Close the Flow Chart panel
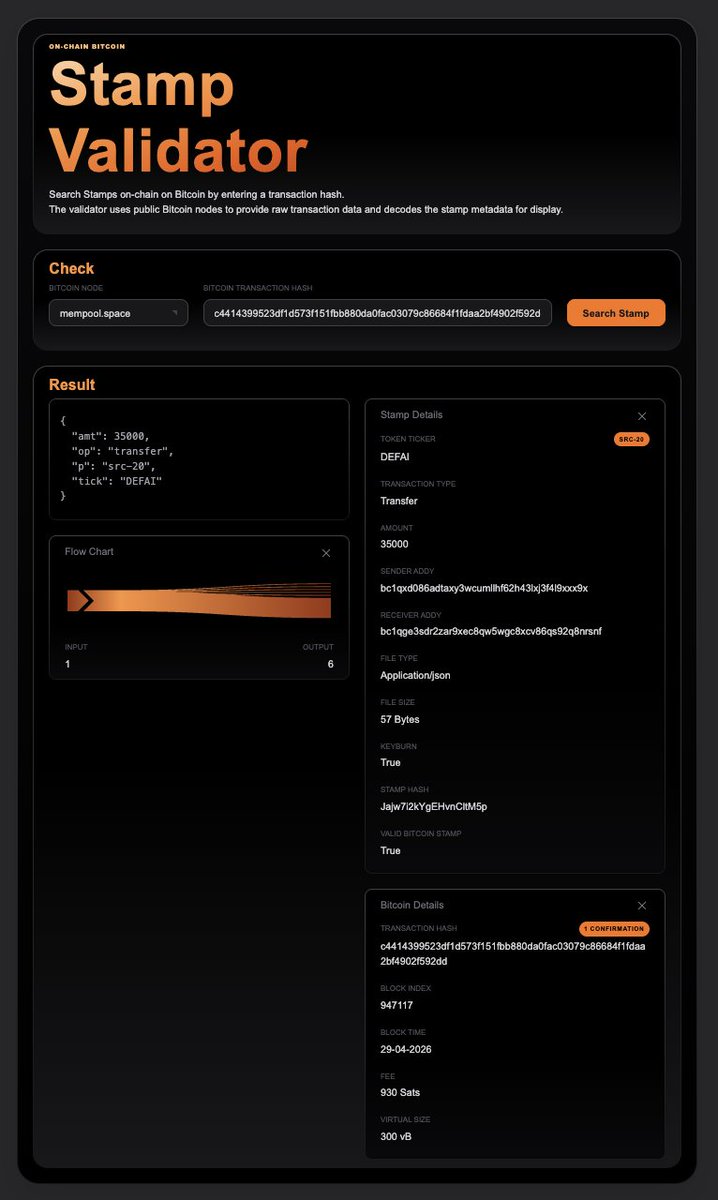Screen dimensions: 718x1200 (x=326, y=552)
